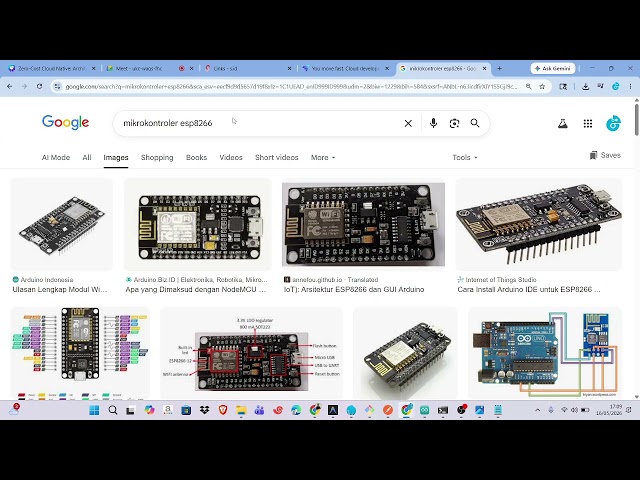Click the browser address bar URL
The width and height of the screenshot is (640, 480).
coord(291,87)
